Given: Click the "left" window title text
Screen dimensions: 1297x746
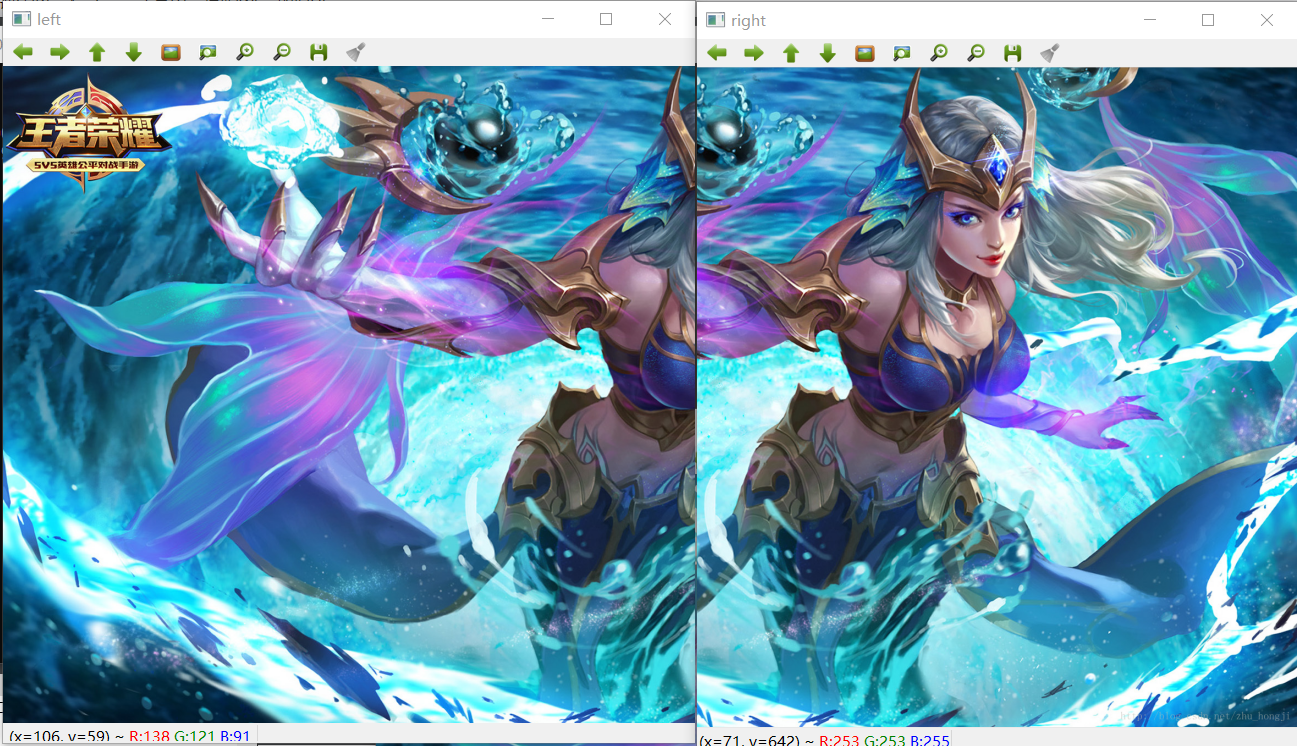Looking at the screenshot, I should point(49,20).
